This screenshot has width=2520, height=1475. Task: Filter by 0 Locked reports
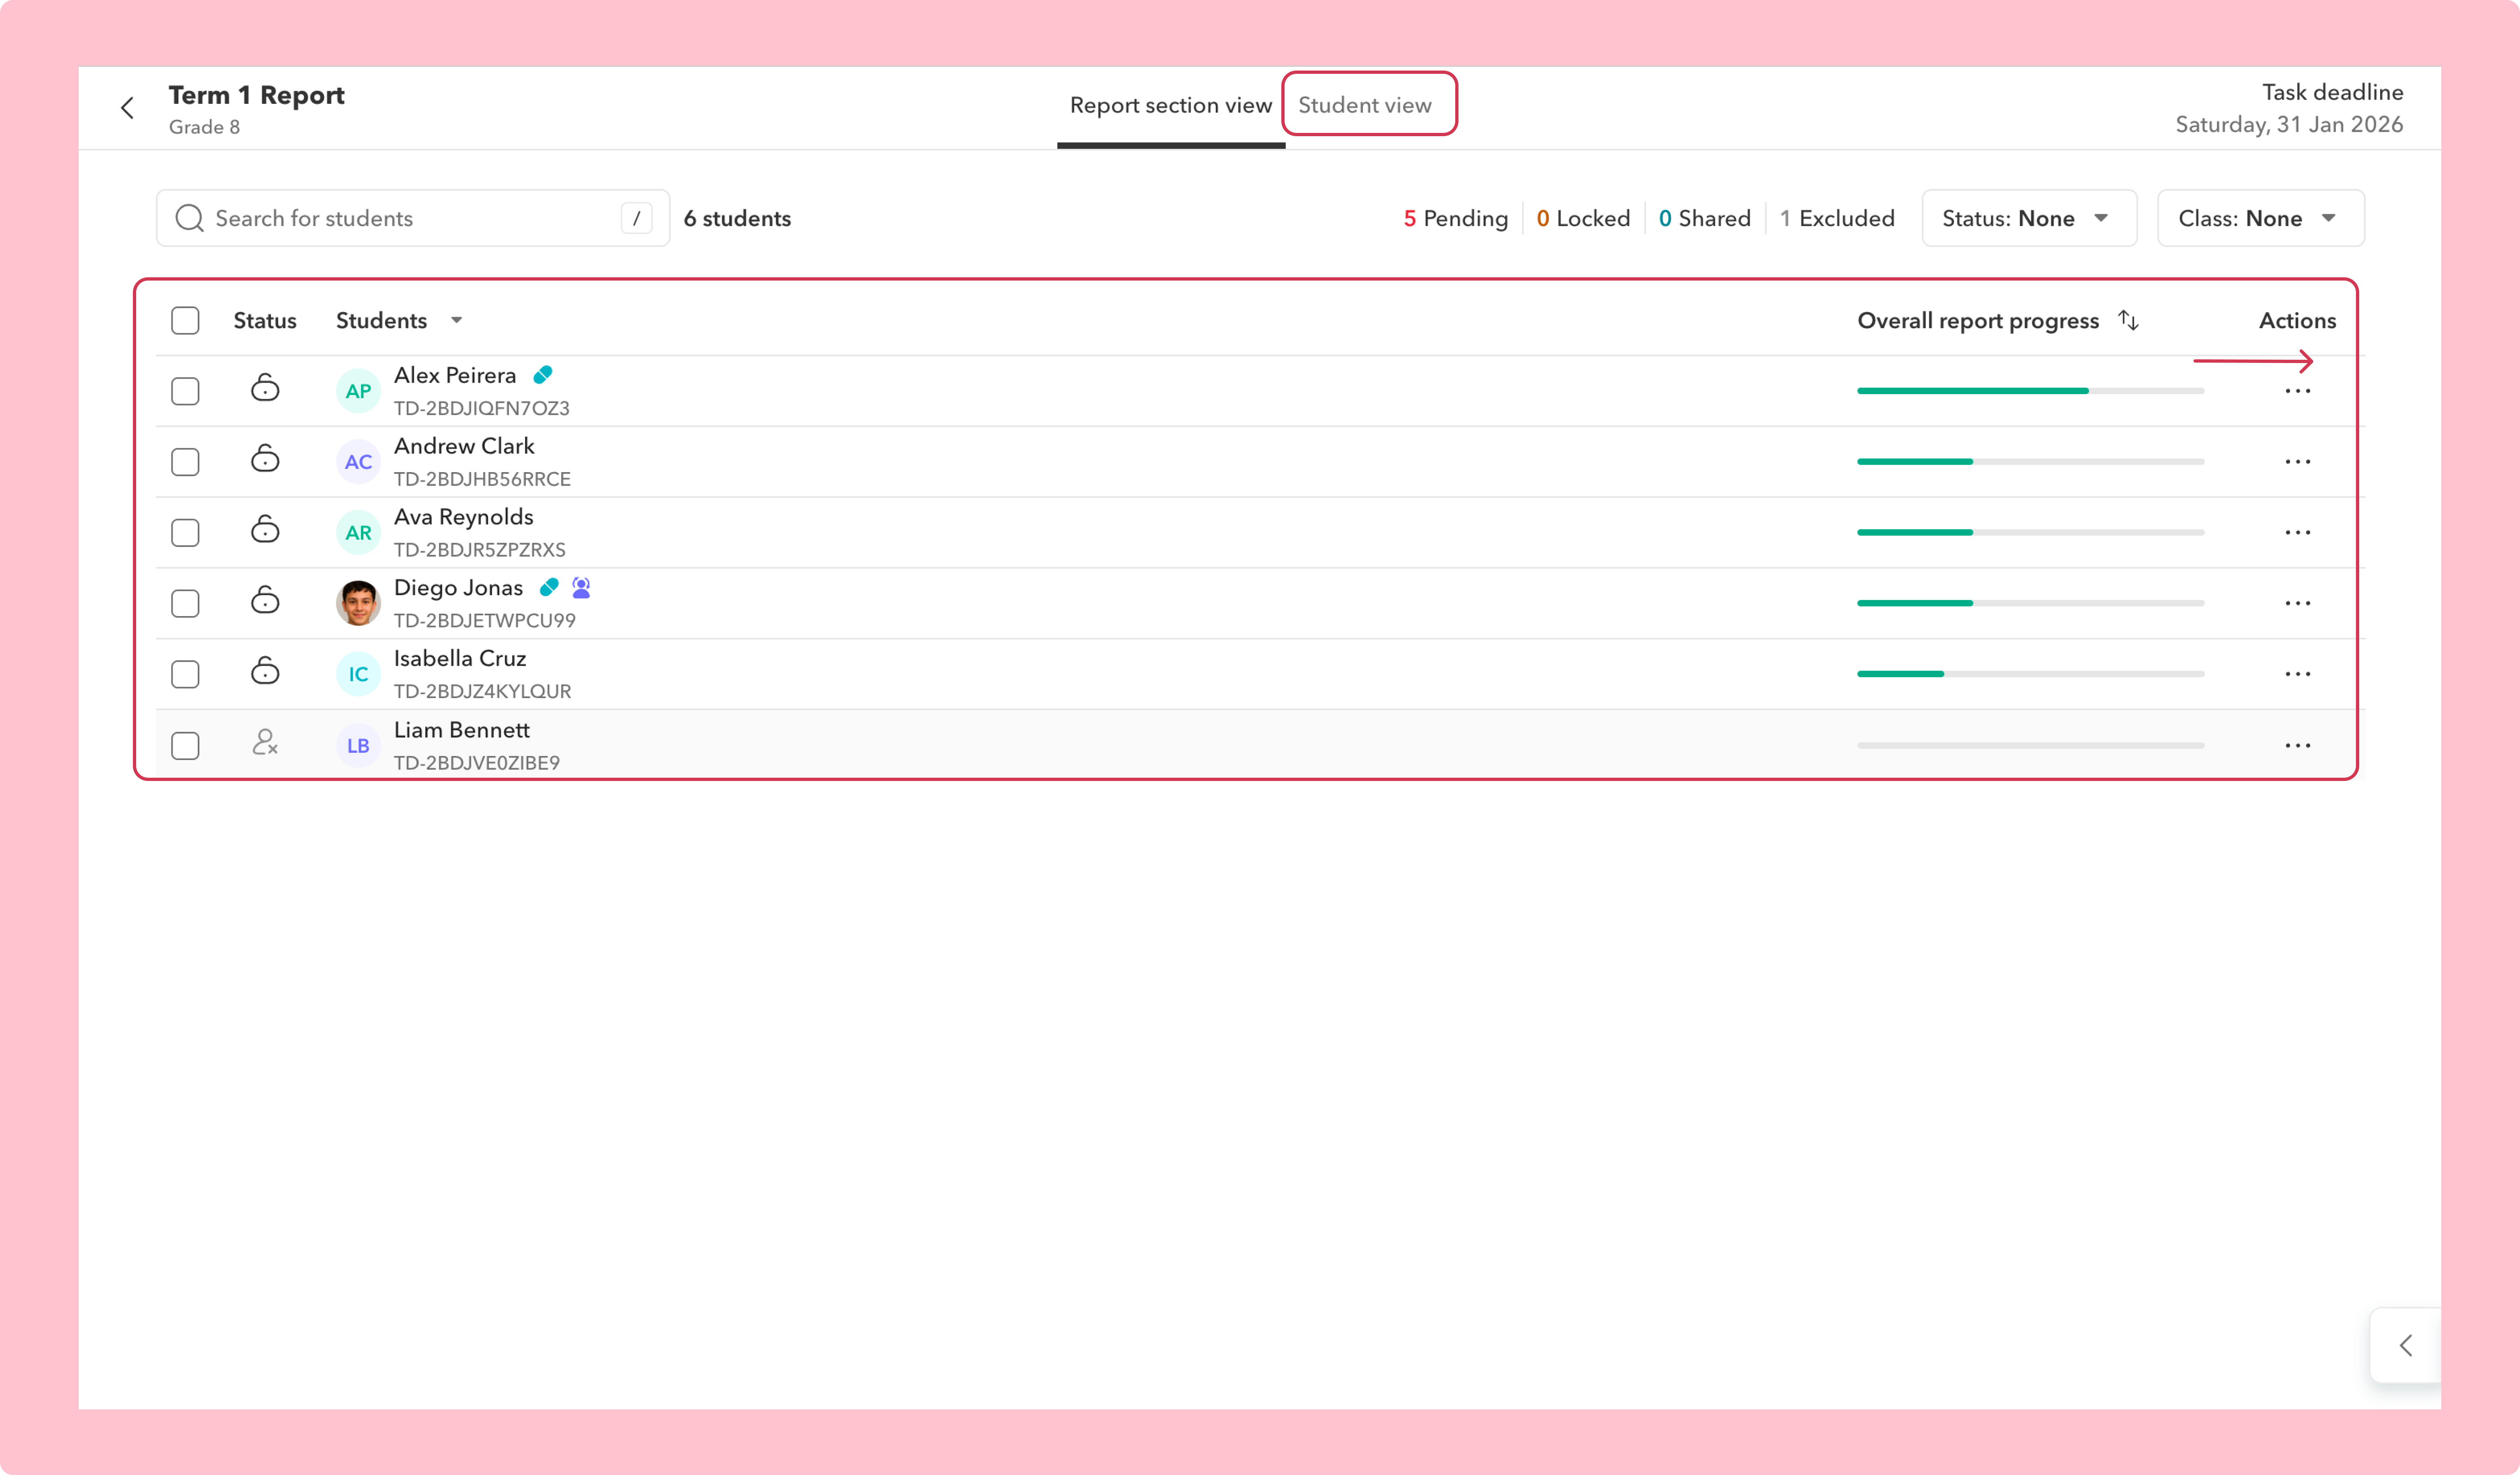point(1583,219)
